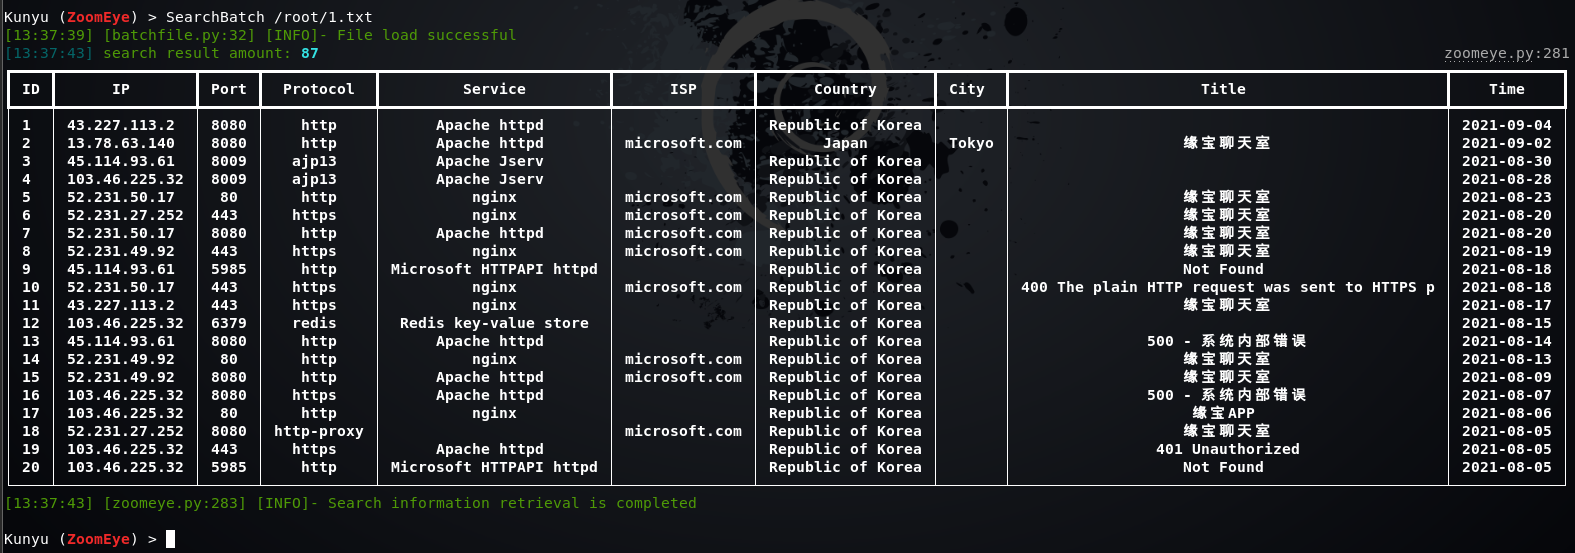
Task: Select the http-proxy protocol in row 18
Action: pos(318,431)
